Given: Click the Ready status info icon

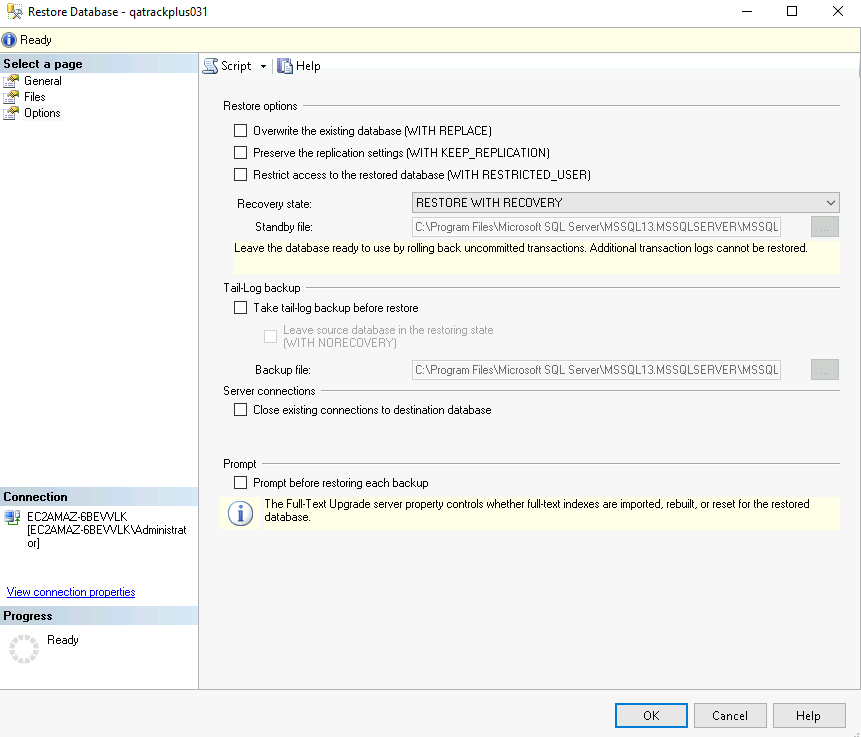Looking at the screenshot, I should pyautogui.click(x=9, y=40).
